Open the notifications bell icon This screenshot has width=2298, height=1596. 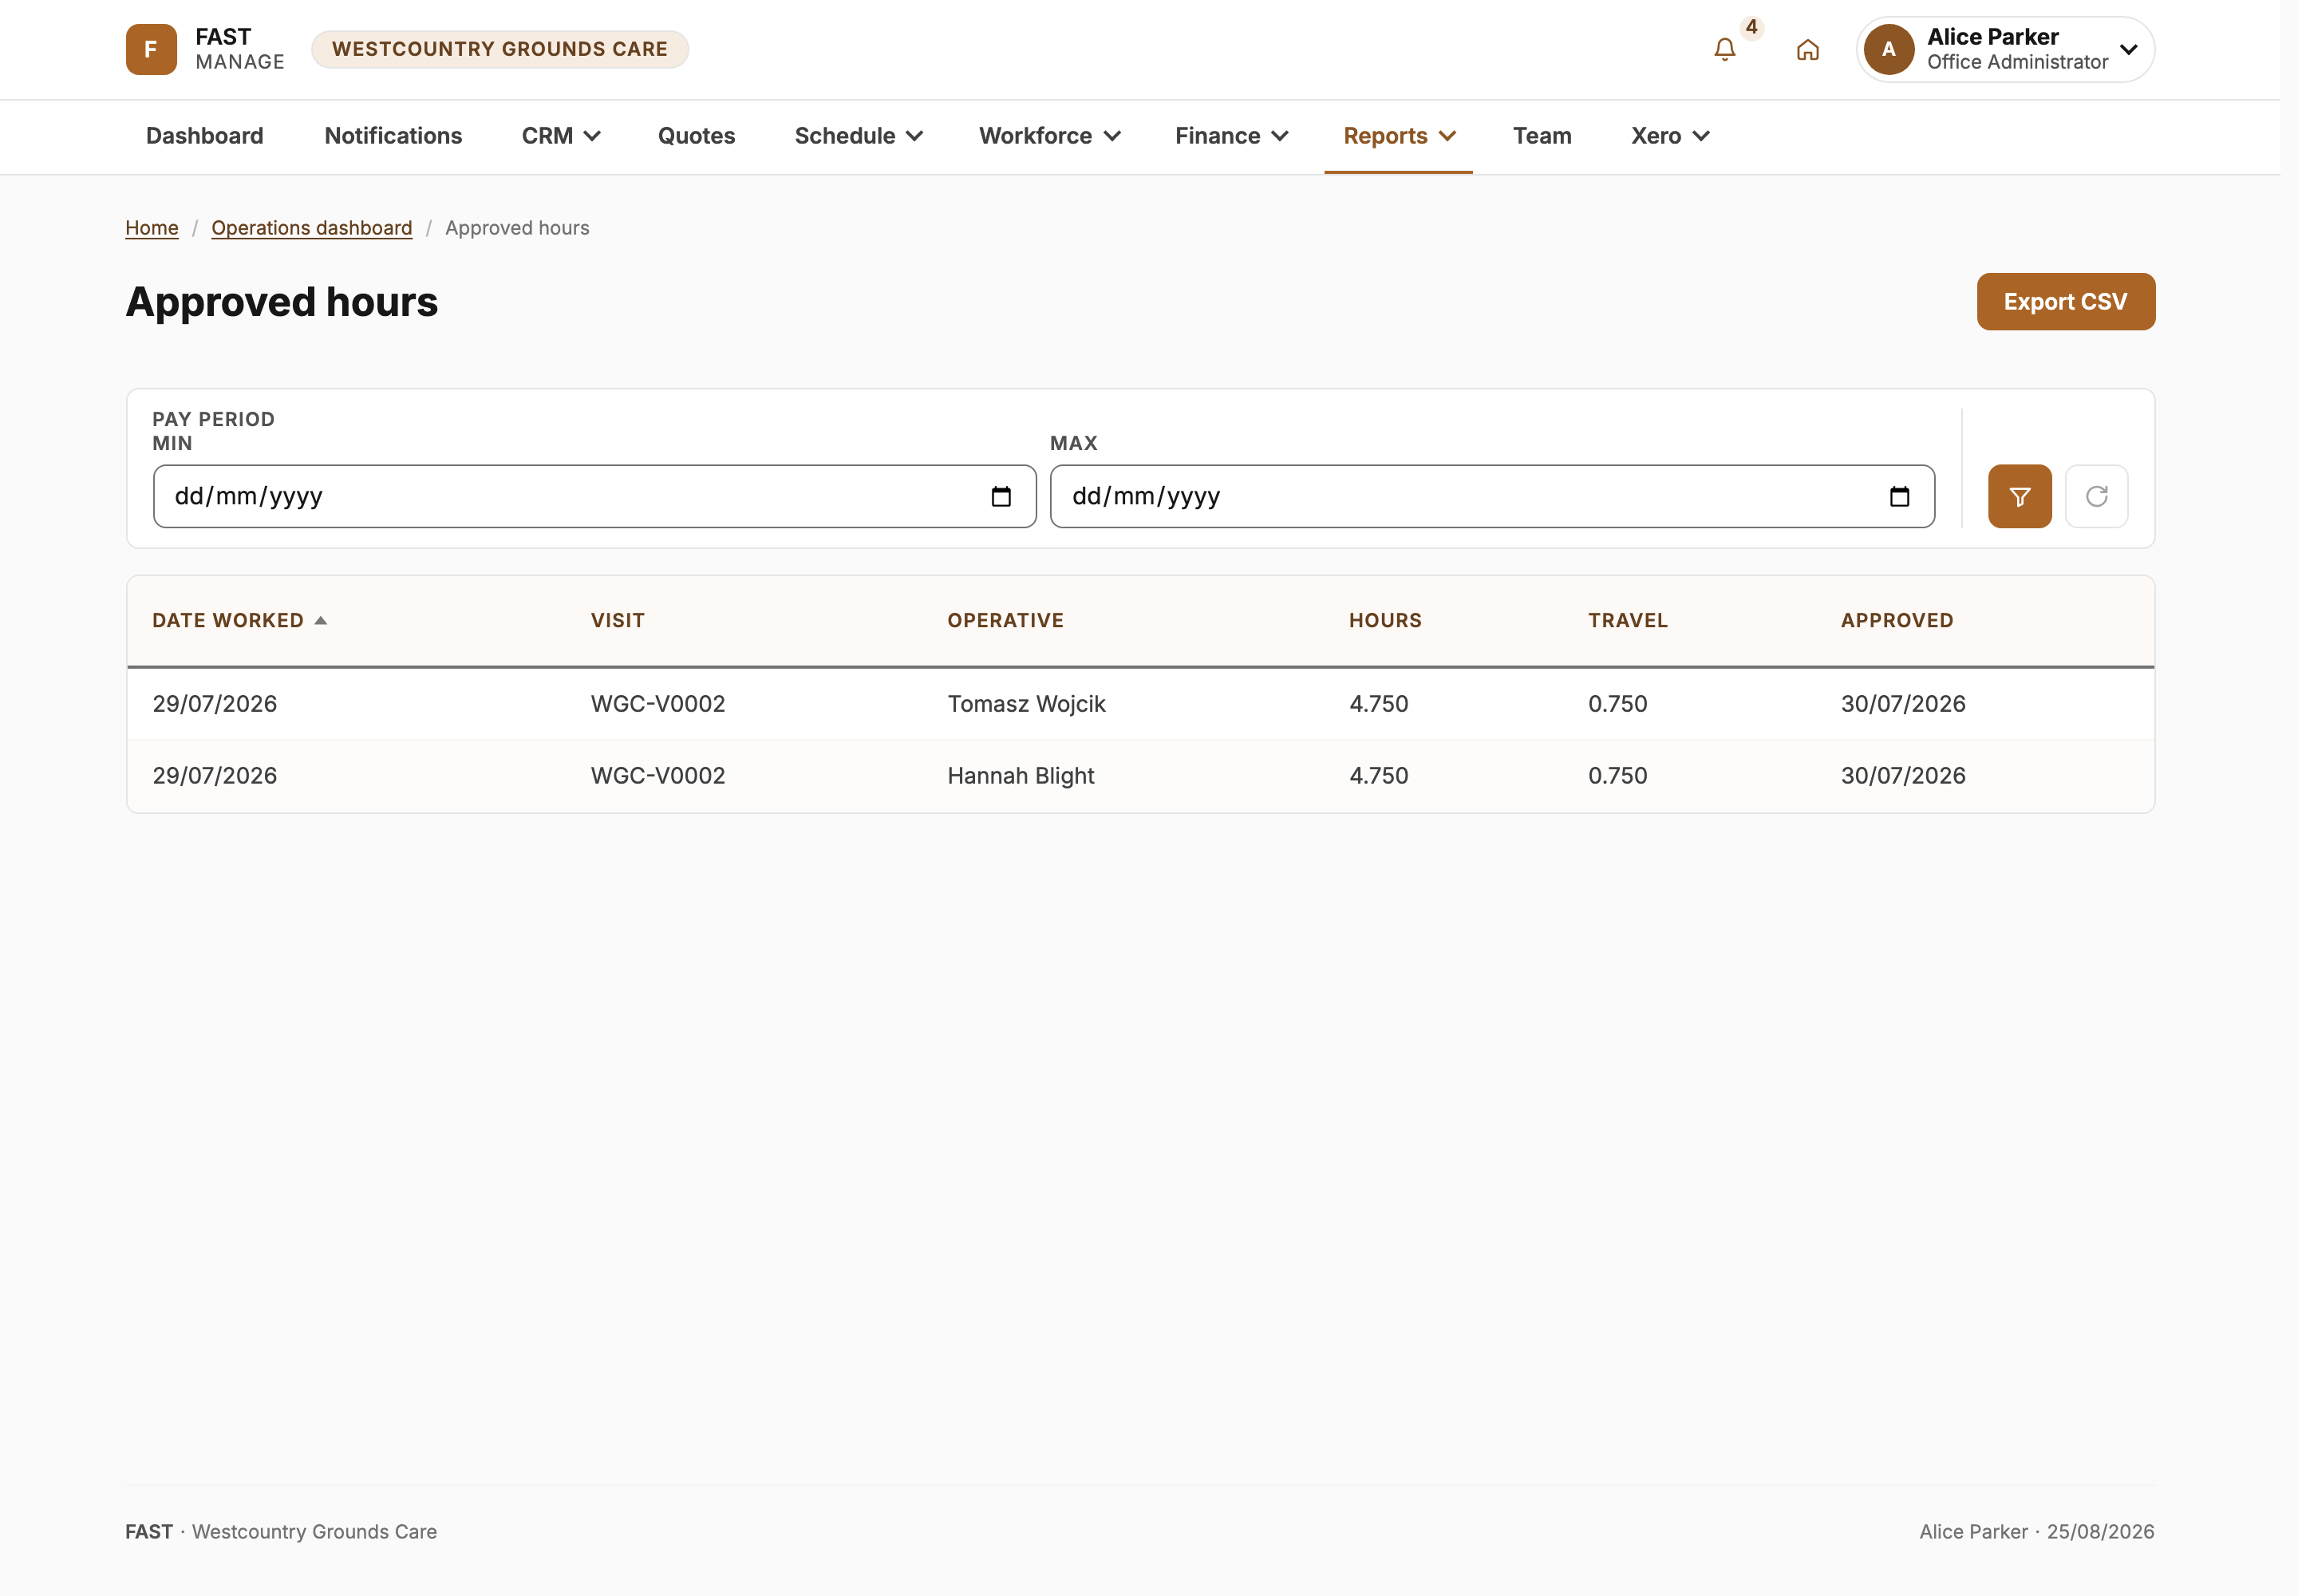coord(1725,49)
